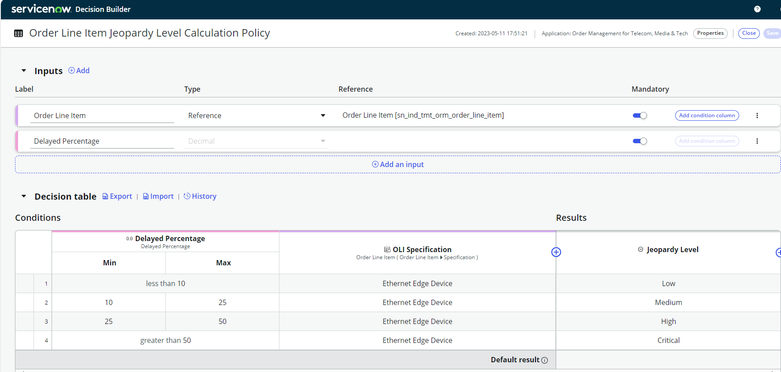Click the Close button in header
Screen dimensions: 781x372
coord(749,33)
